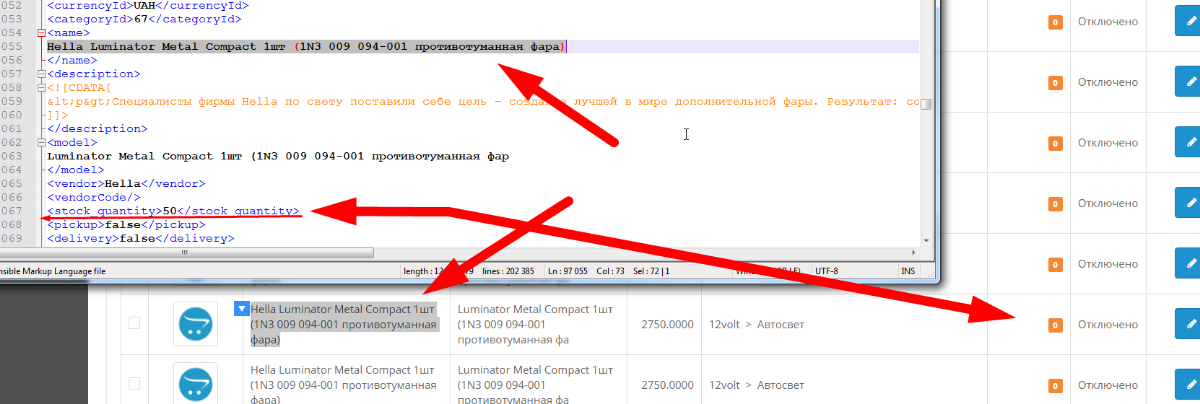This screenshot has height=404, width=1200.
Task: Collapse the <name> fold marker at line 054
Action: point(39,33)
